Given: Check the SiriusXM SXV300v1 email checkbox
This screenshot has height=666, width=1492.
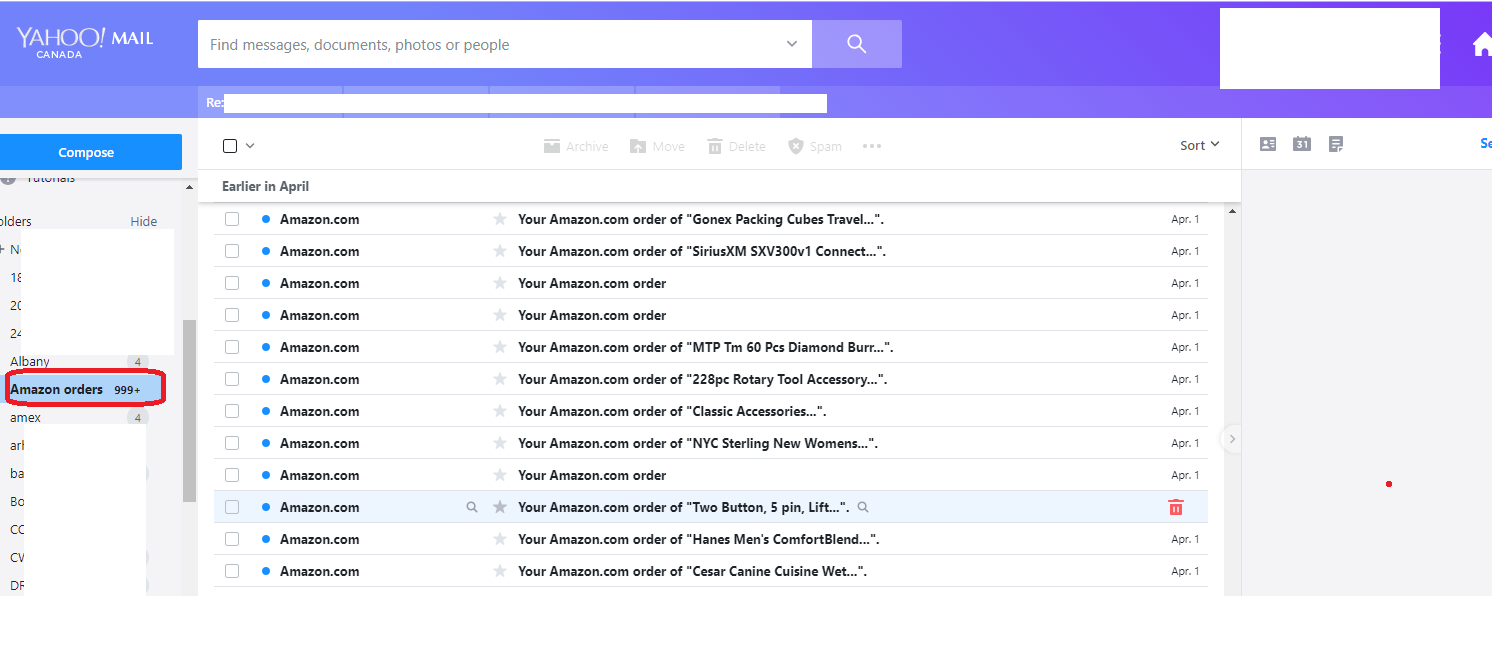Looking at the screenshot, I should coord(232,251).
